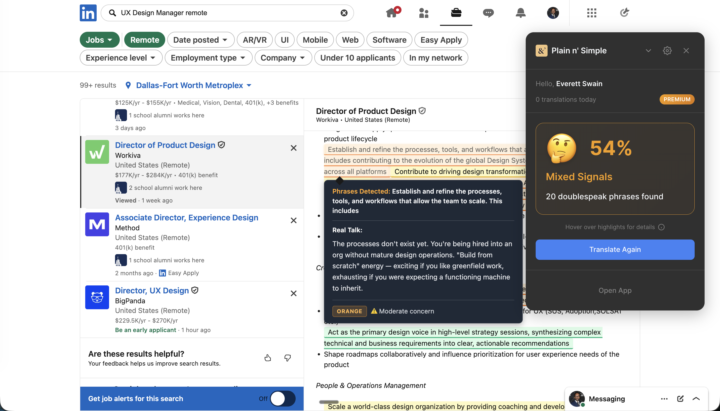Open Director, UX Design job link

click(152, 291)
